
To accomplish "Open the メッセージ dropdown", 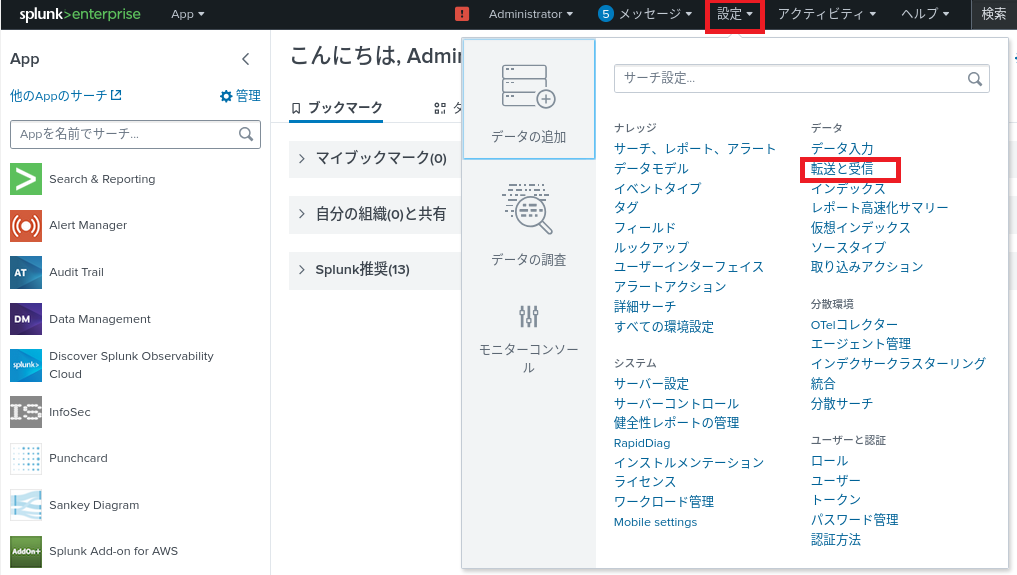I will click(645, 14).
